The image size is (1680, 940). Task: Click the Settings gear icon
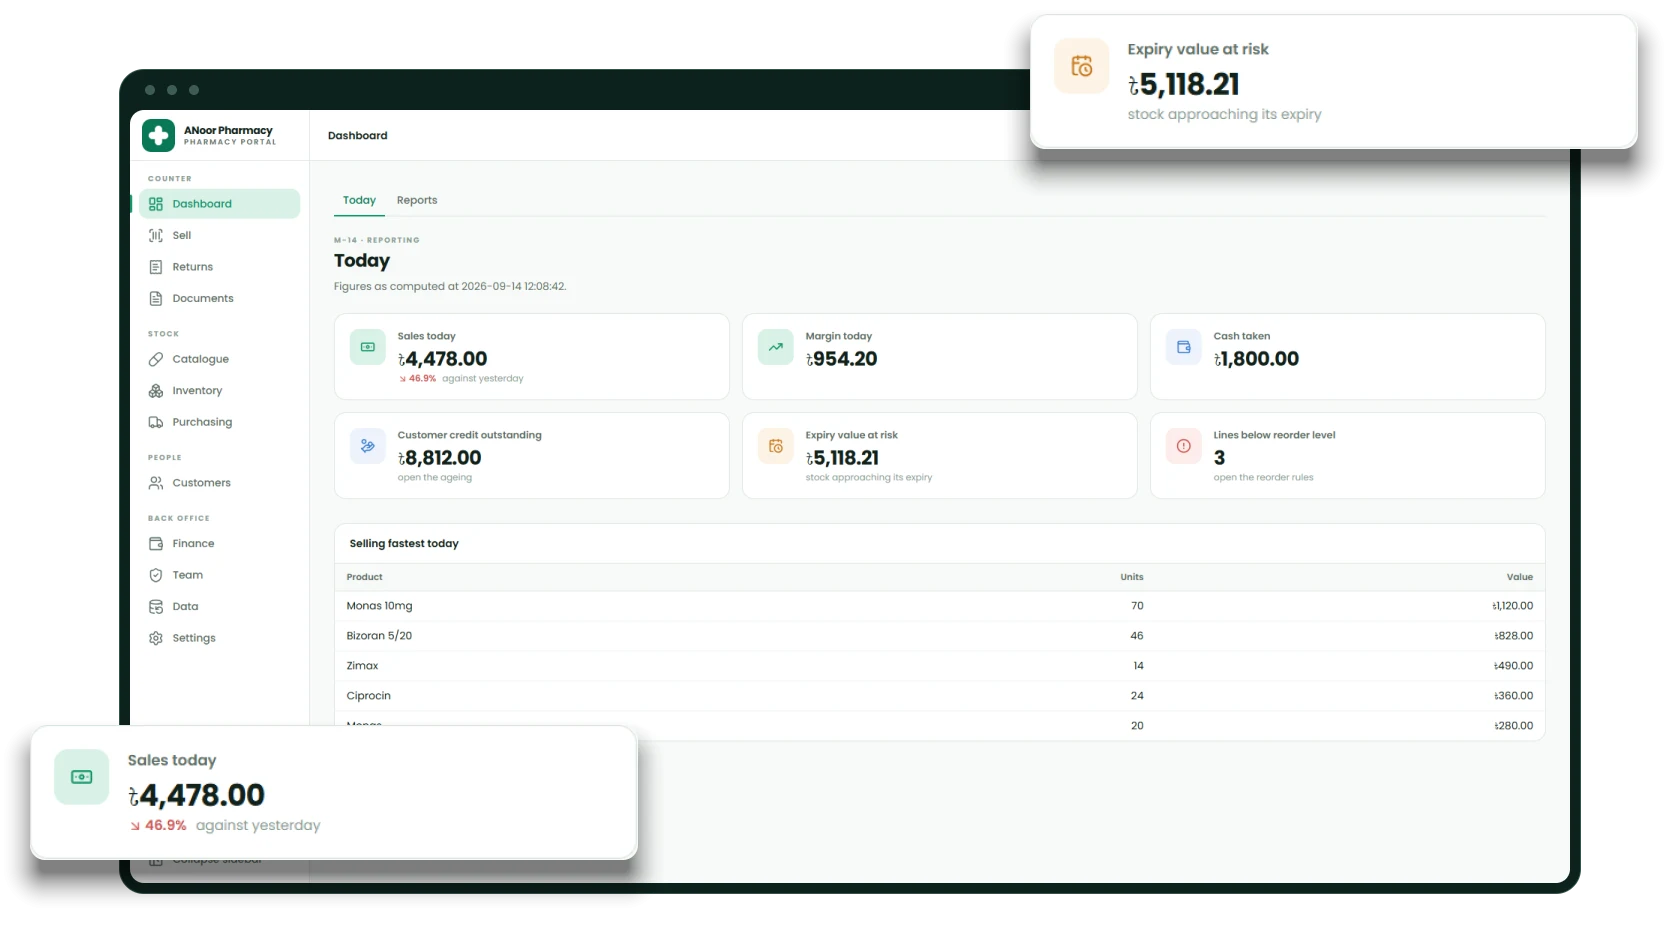156,638
